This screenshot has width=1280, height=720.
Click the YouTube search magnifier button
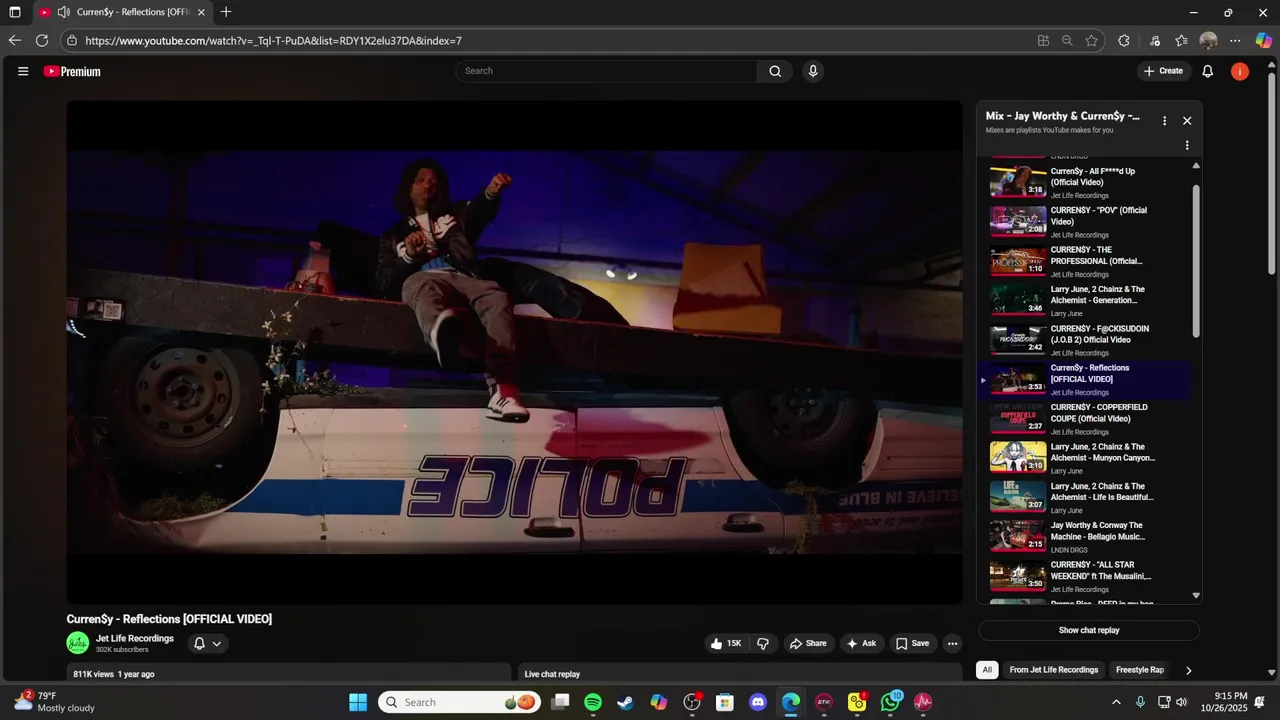coord(775,71)
